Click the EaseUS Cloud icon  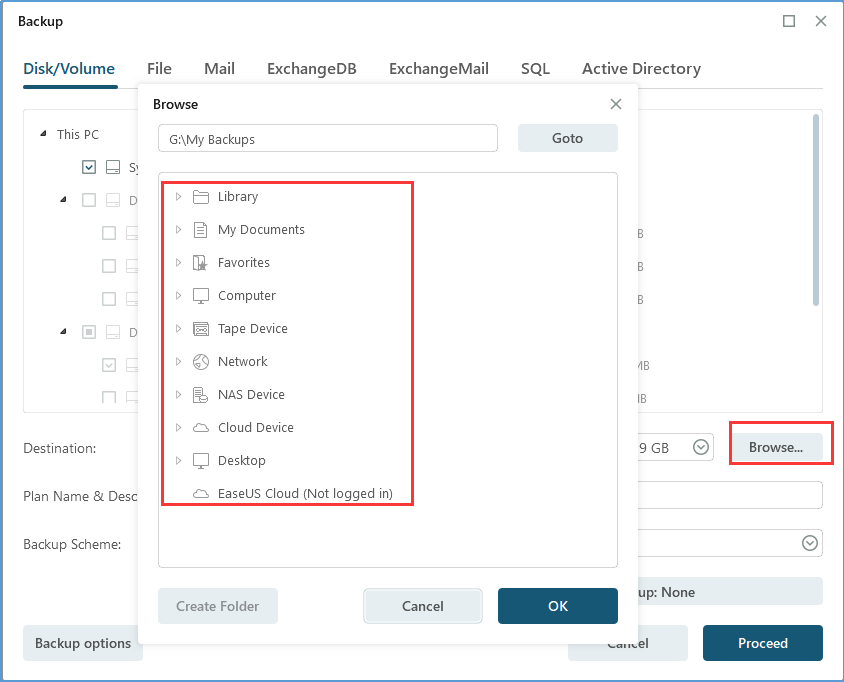coord(201,494)
